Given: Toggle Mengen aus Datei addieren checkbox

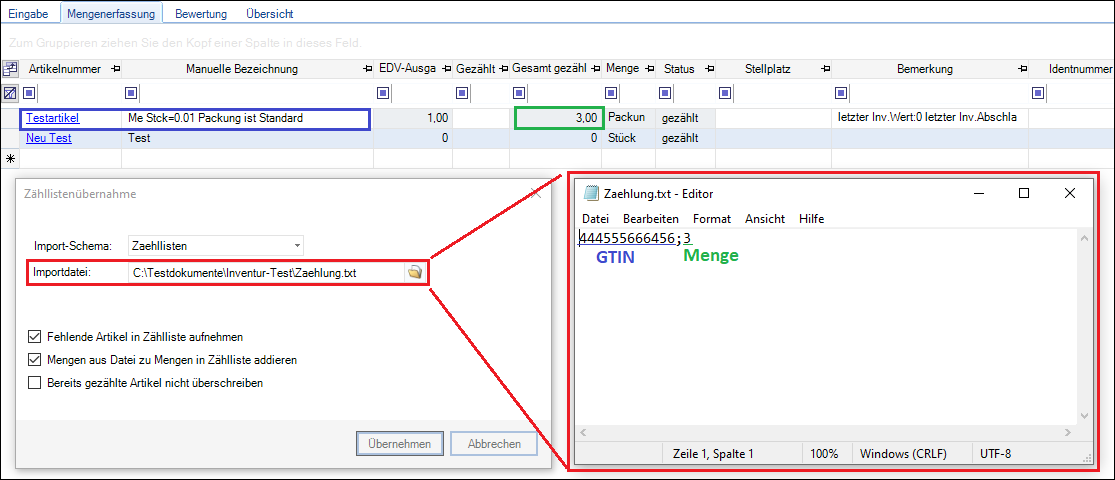Looking at the screenshot, I should pyautogui.click(x=36, y=360).
